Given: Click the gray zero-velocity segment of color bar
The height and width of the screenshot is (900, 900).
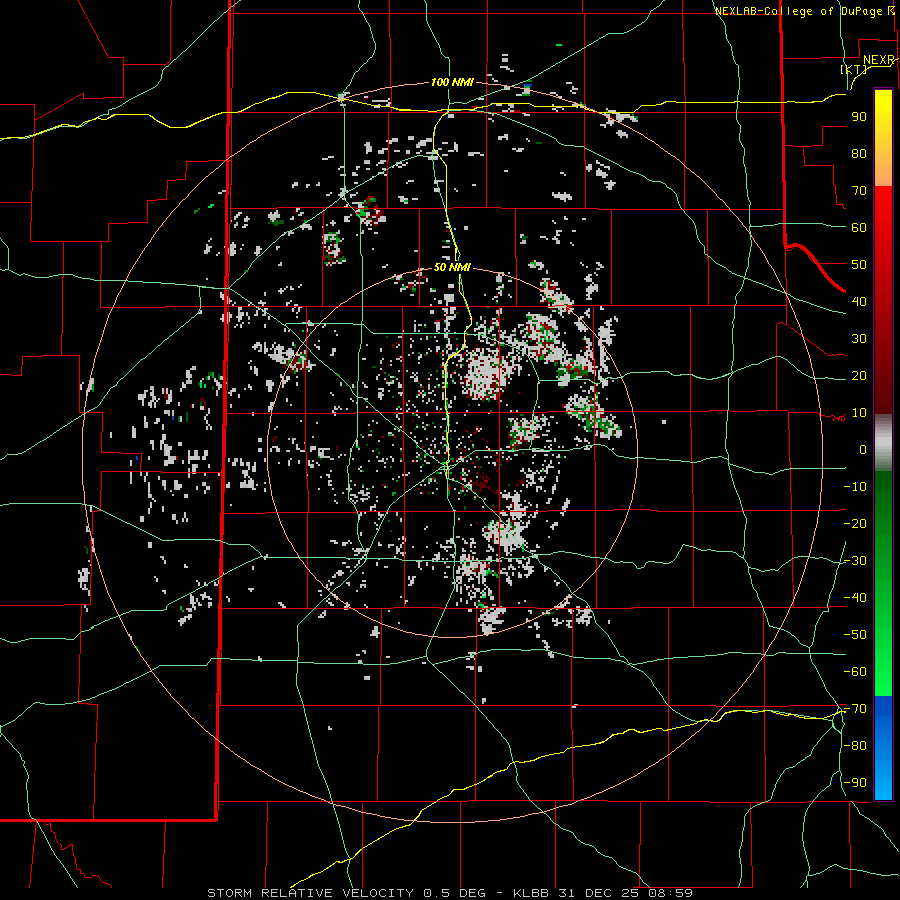Looking at the screenshot, I should pyautogui.click(x=883, y=443).
